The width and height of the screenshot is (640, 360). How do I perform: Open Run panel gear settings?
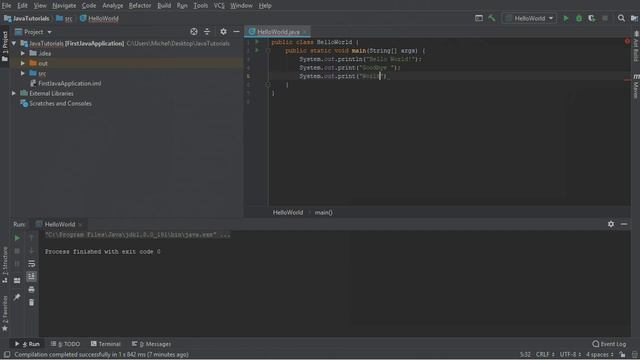click(611, 224)
